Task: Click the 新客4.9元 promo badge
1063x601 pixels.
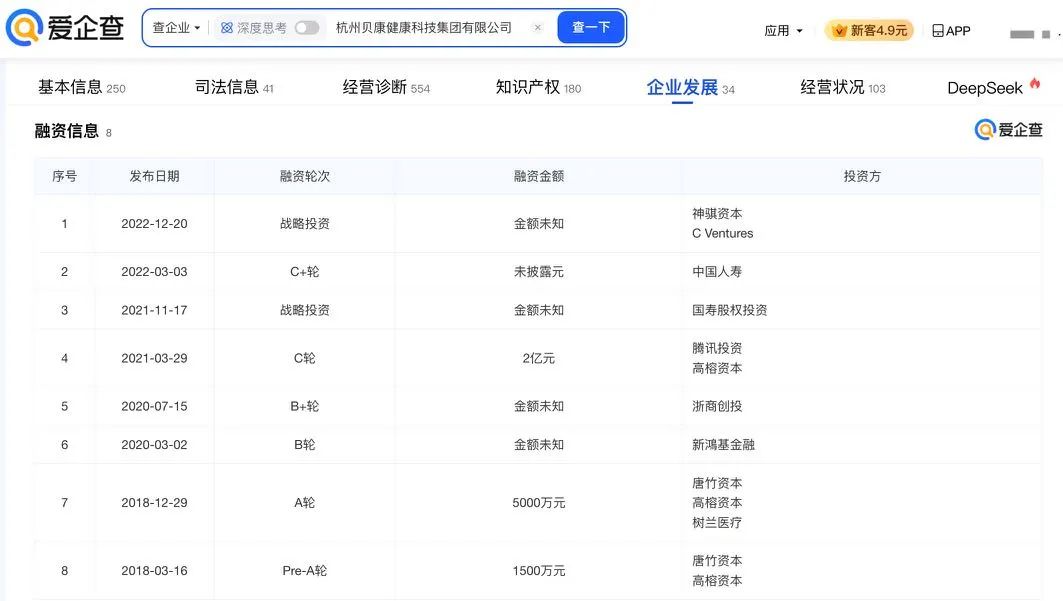Action: pyautogui.click(x=870, y=30)
